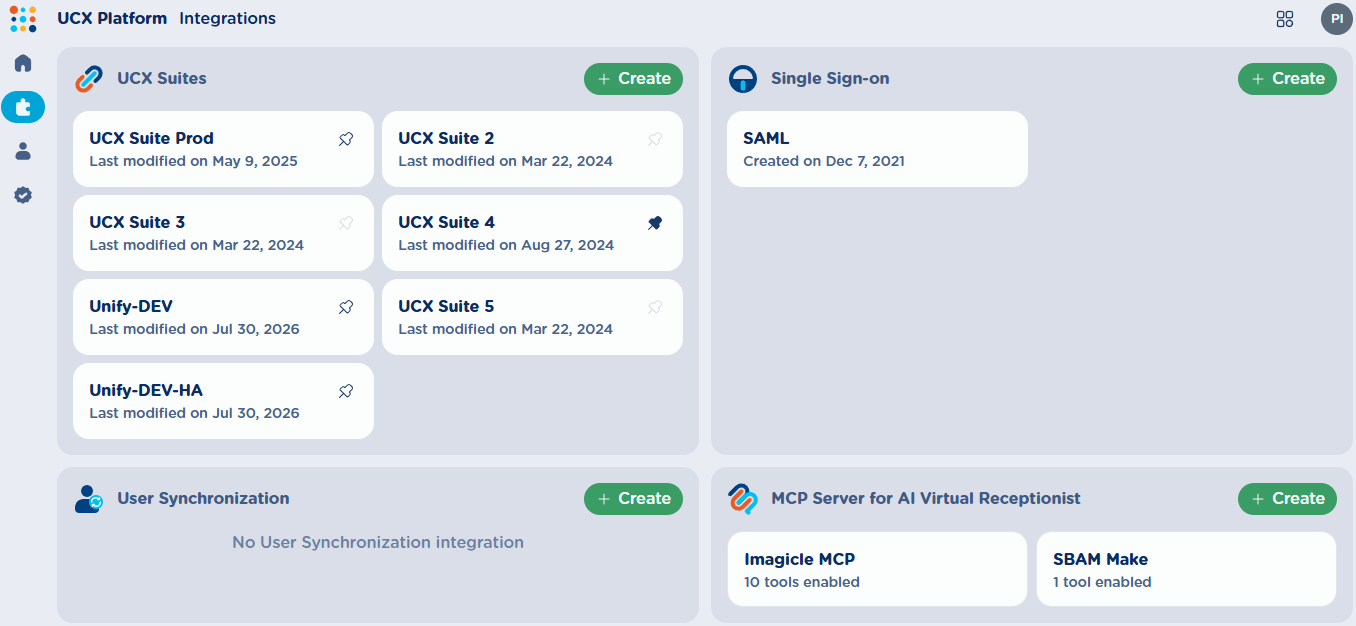Open the UCX Suite 4 card
Image resolution: width=1356 pixels, height=626 pixels.
[532, 233]
